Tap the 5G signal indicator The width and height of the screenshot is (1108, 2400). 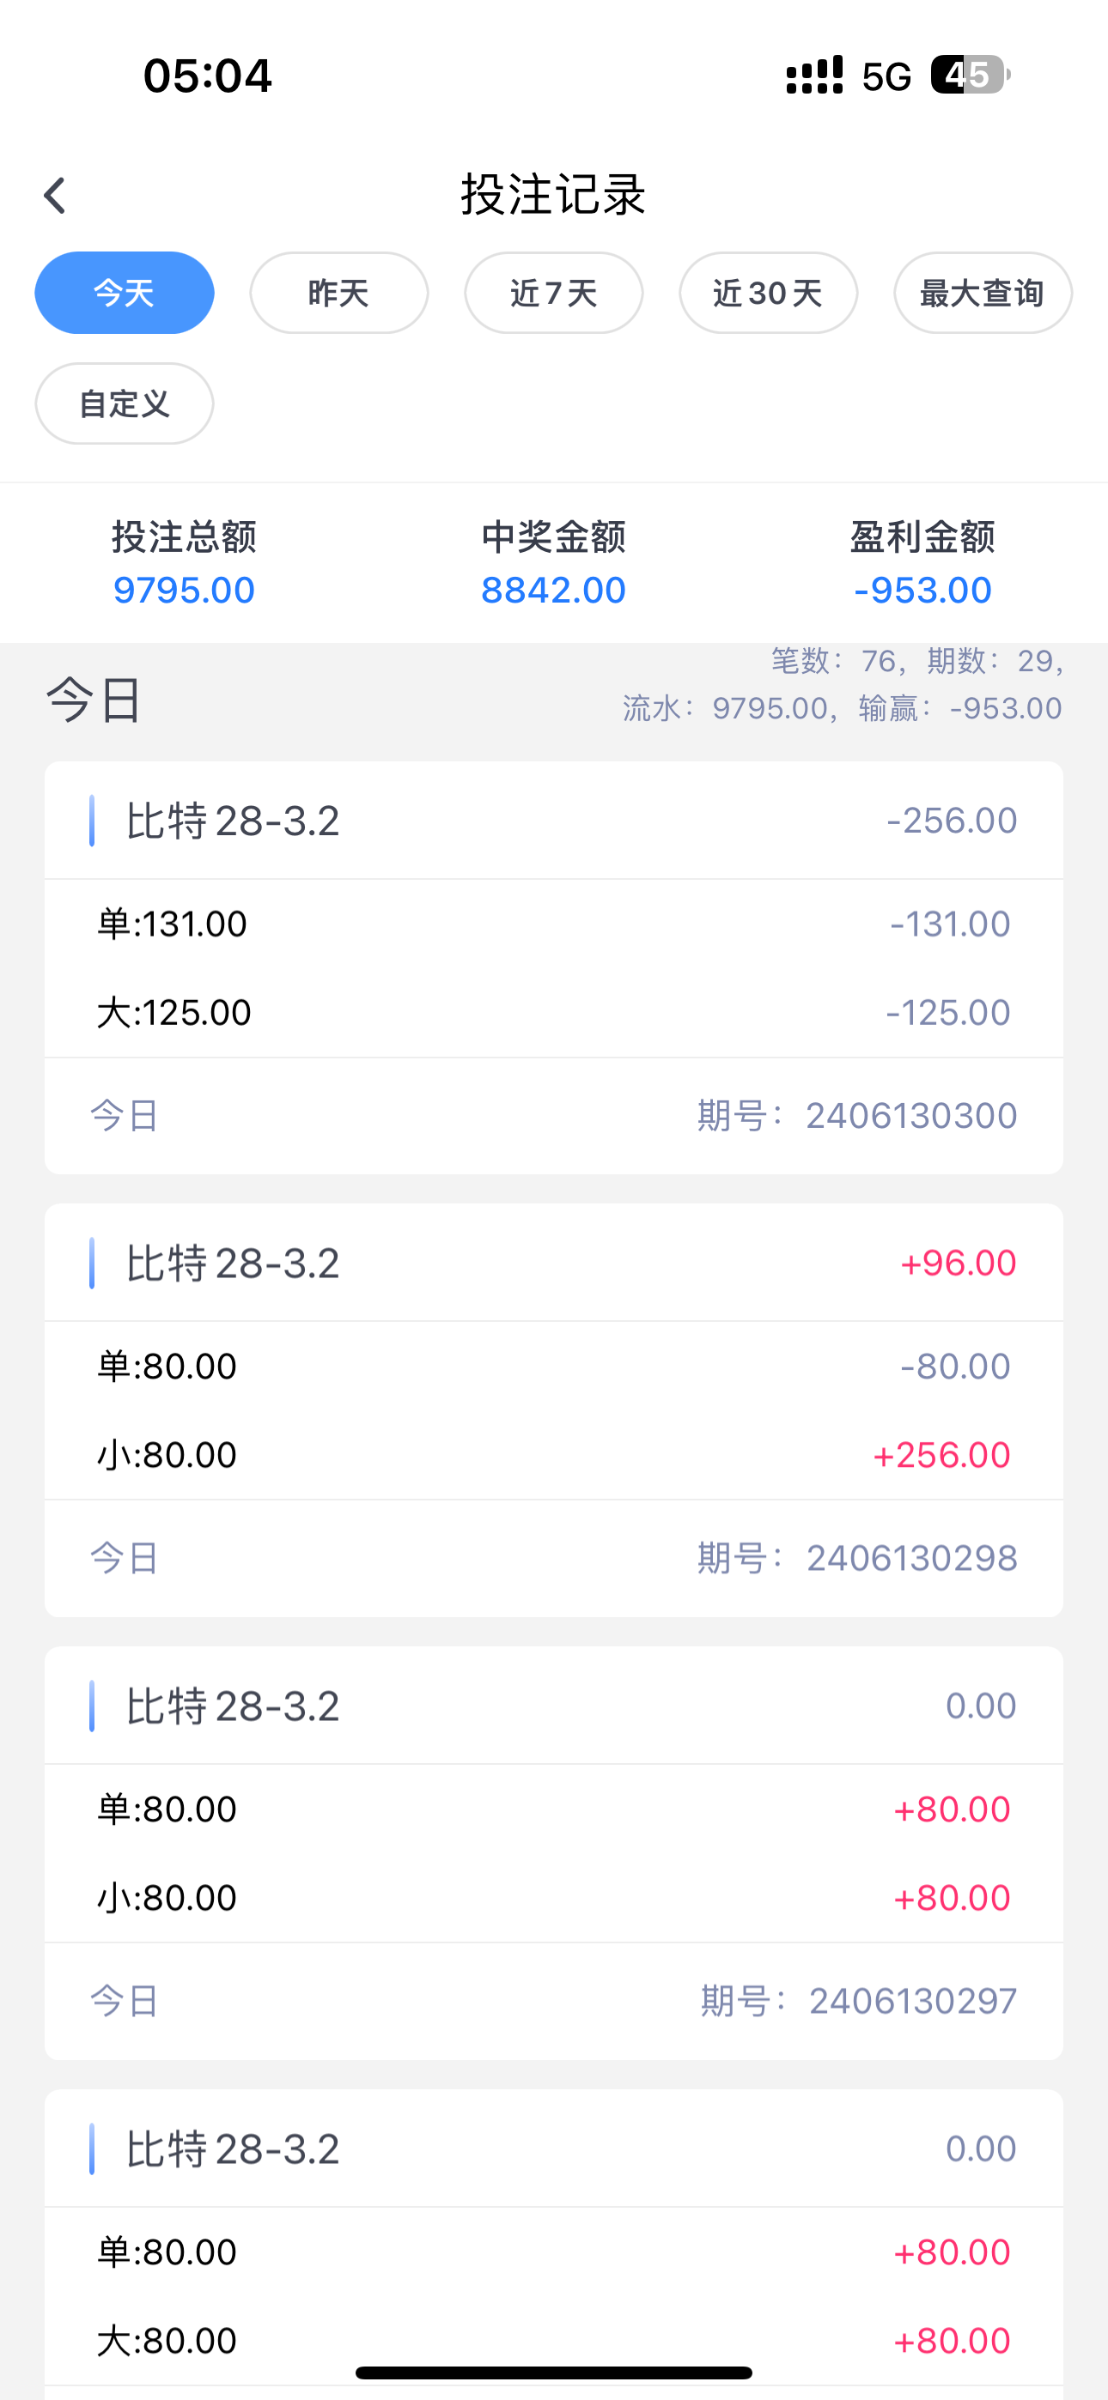(886, 76)
